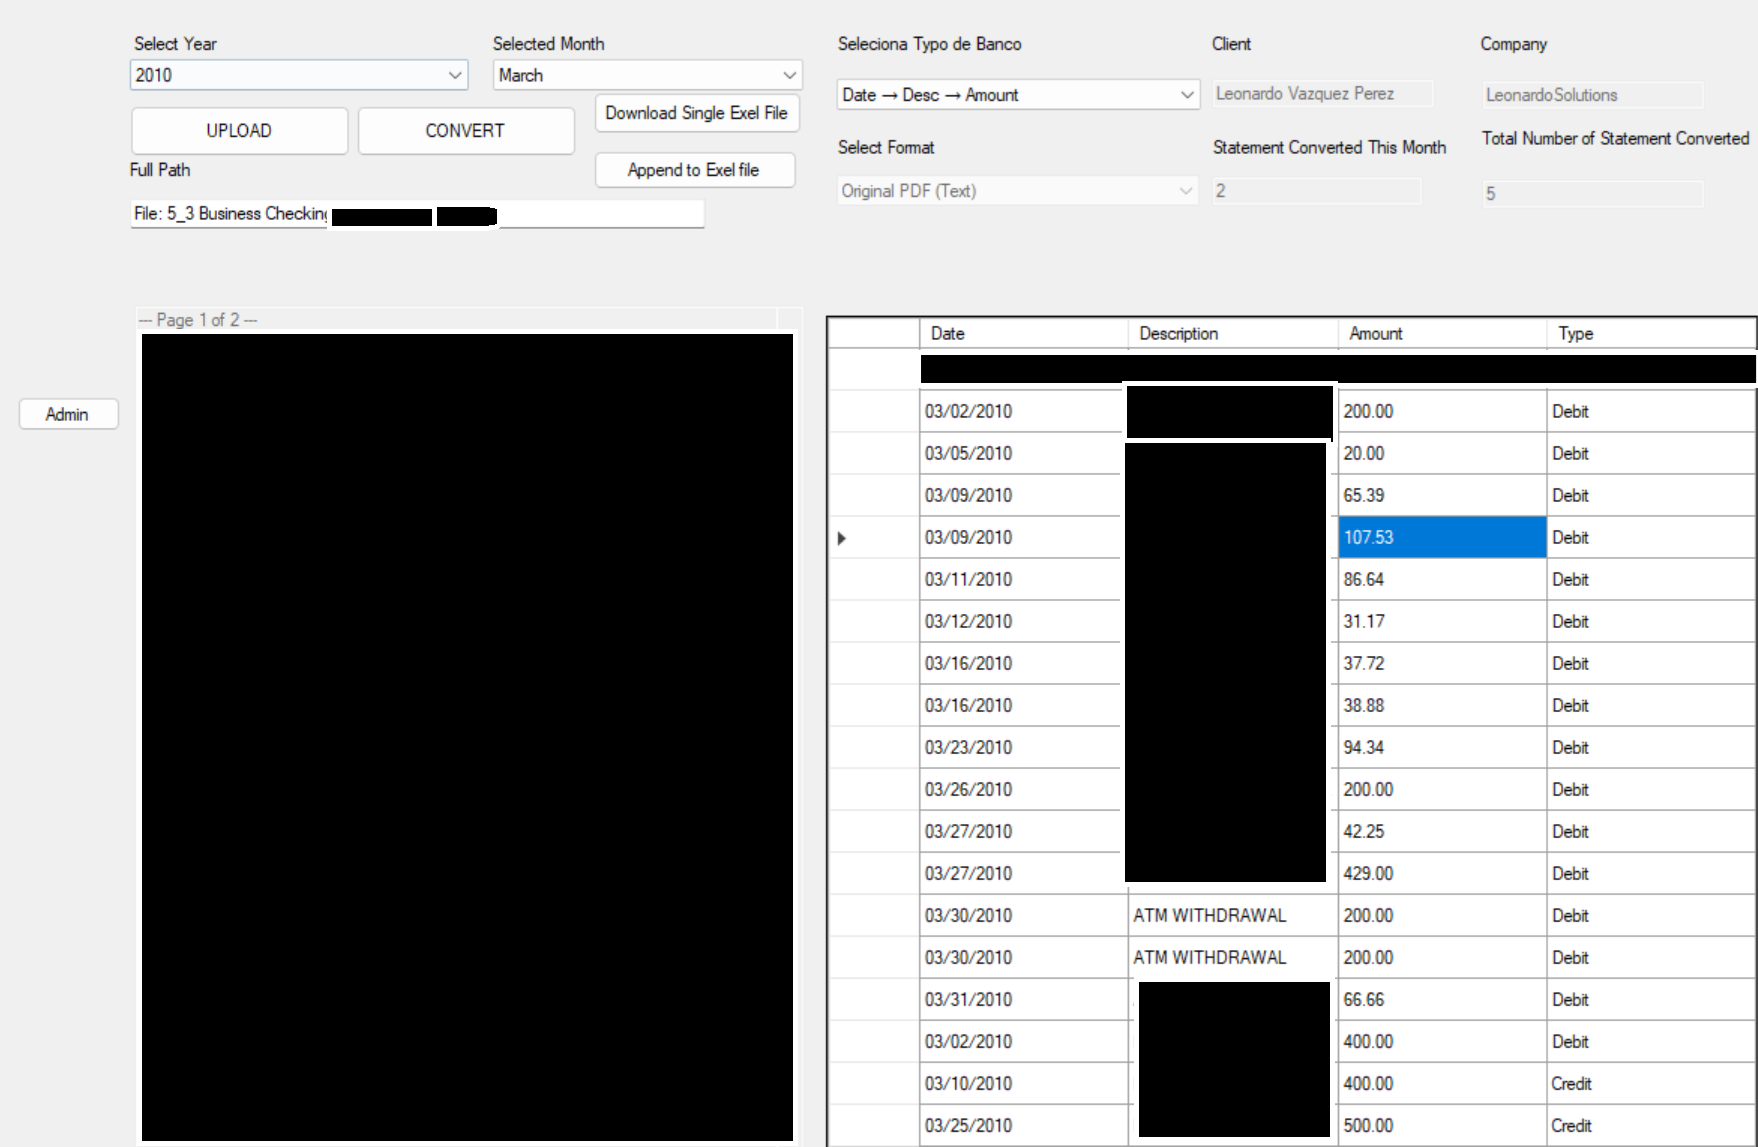Viewport: 1758px width, 1147px height.
Task: Select the current row indicator arrow
Action: (x=842, y=538)
